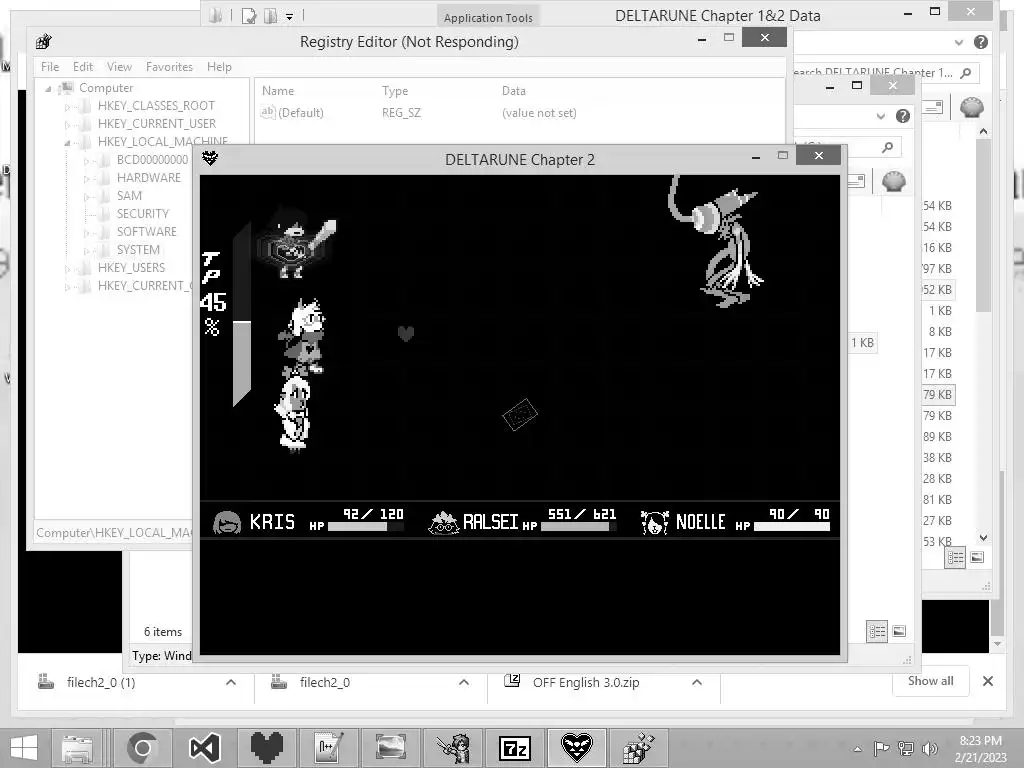The width and height of the screenshot is (1024, 768).
Task: Click the volume speaker icon in system tray
Action: (x=929, y=748)
